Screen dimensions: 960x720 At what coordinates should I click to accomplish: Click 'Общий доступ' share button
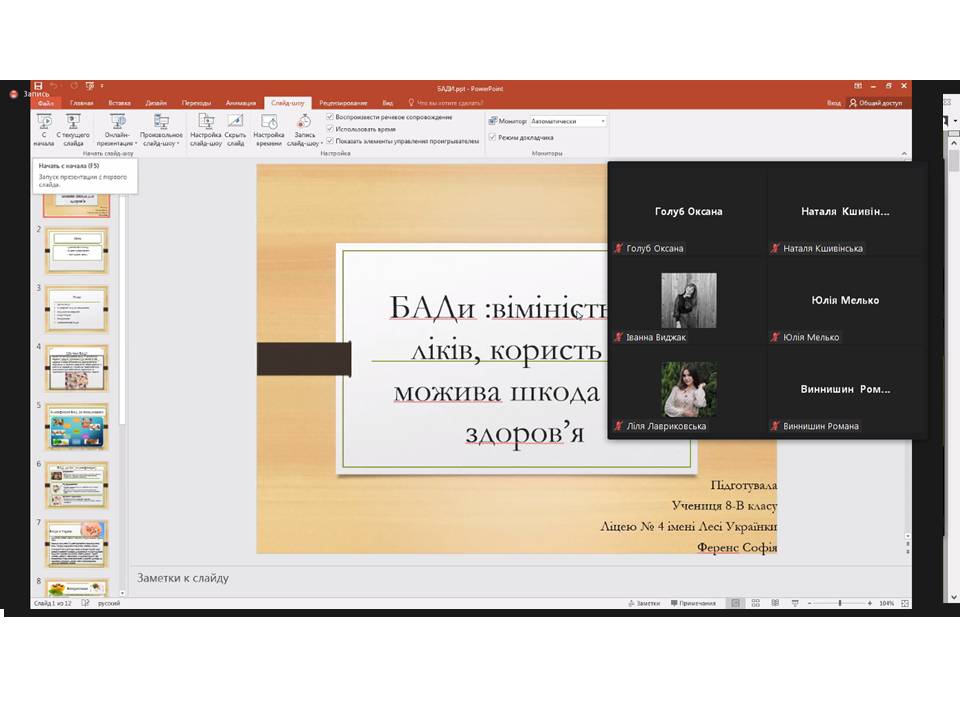tap(876, 103)
